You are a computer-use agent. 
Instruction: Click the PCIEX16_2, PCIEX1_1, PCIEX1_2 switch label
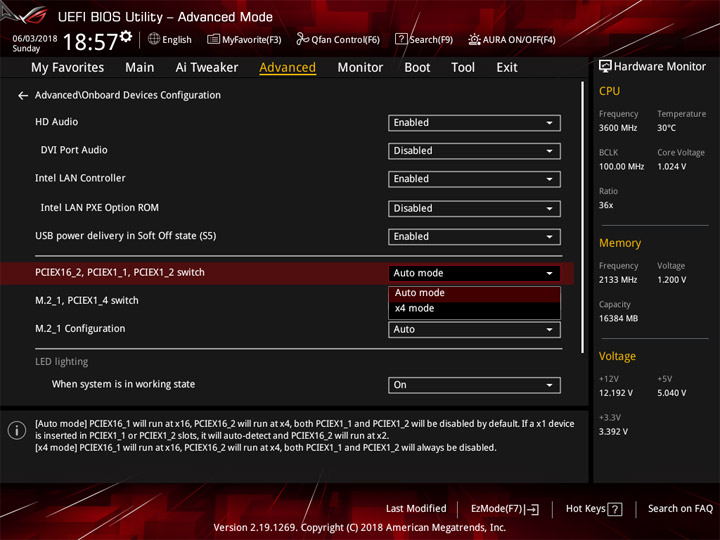[120, 273]
